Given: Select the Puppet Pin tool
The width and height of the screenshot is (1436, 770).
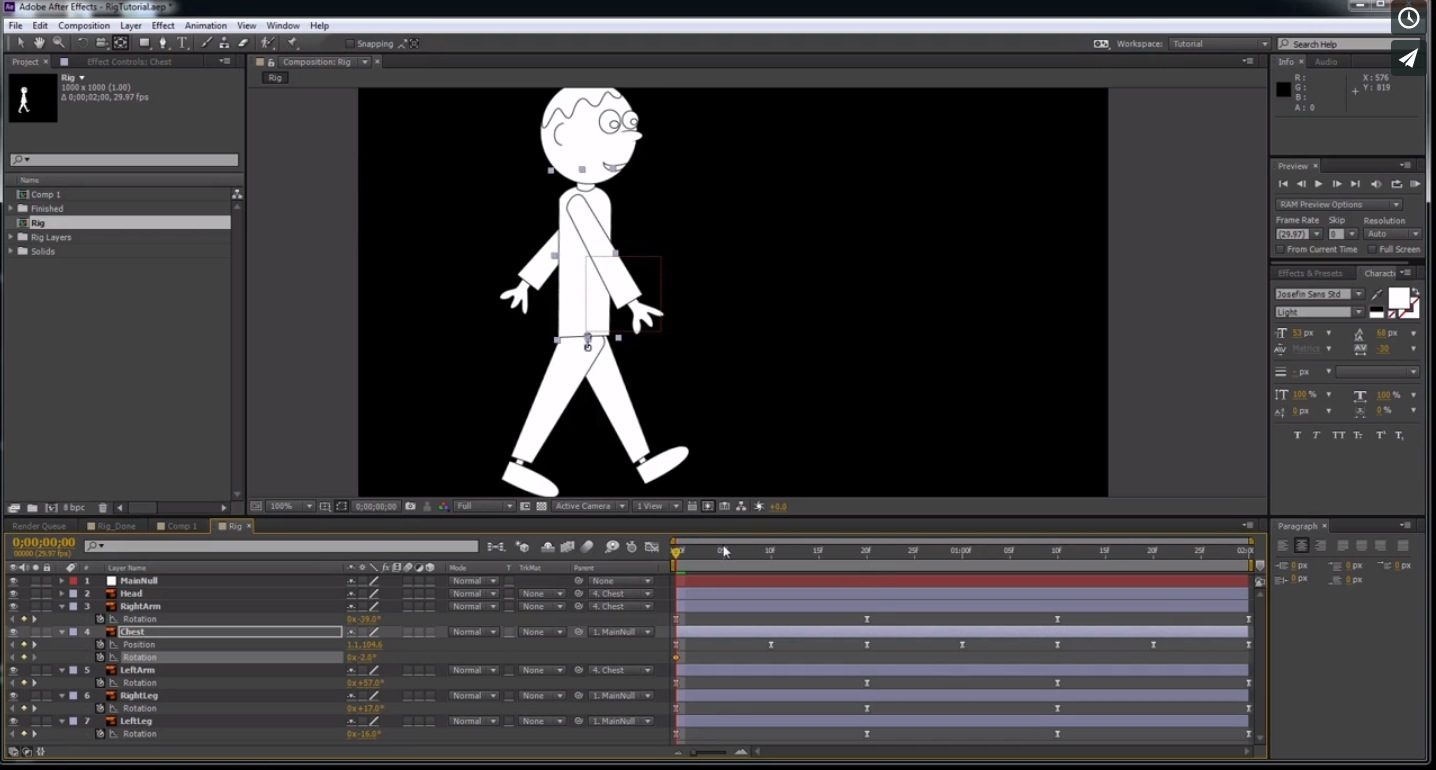Looking at the screenshot, I should 293,43.
